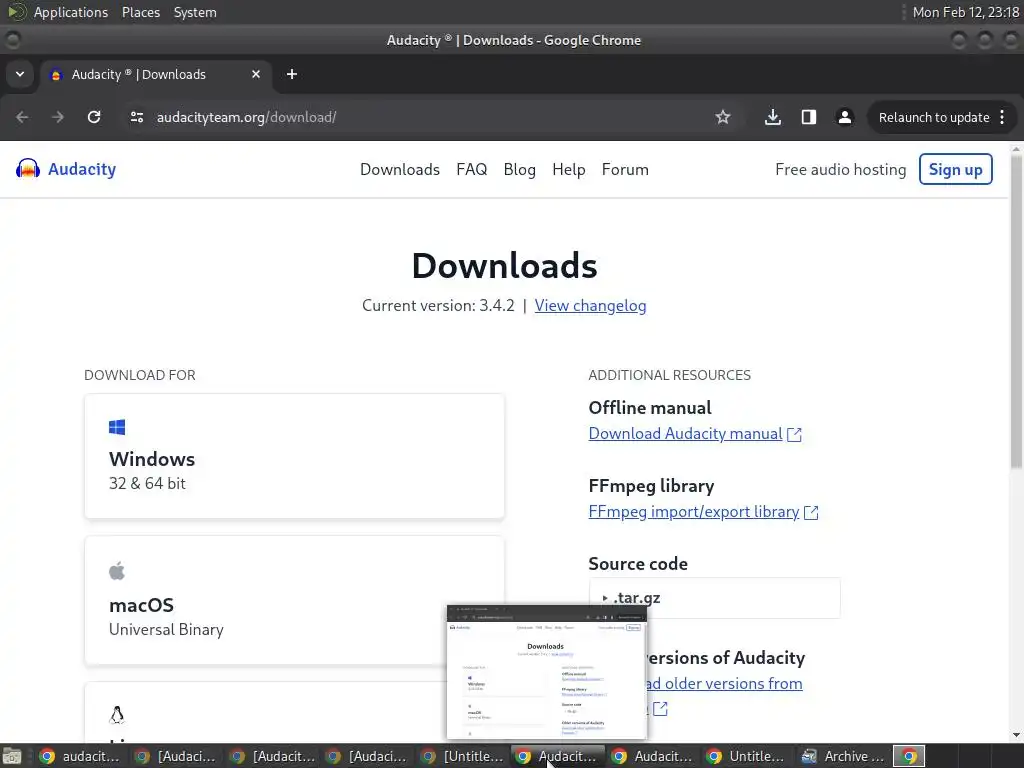Click the window preview thumbnail popup
The width and height of the screenshot is (1024, 768).
click(547, 672)
